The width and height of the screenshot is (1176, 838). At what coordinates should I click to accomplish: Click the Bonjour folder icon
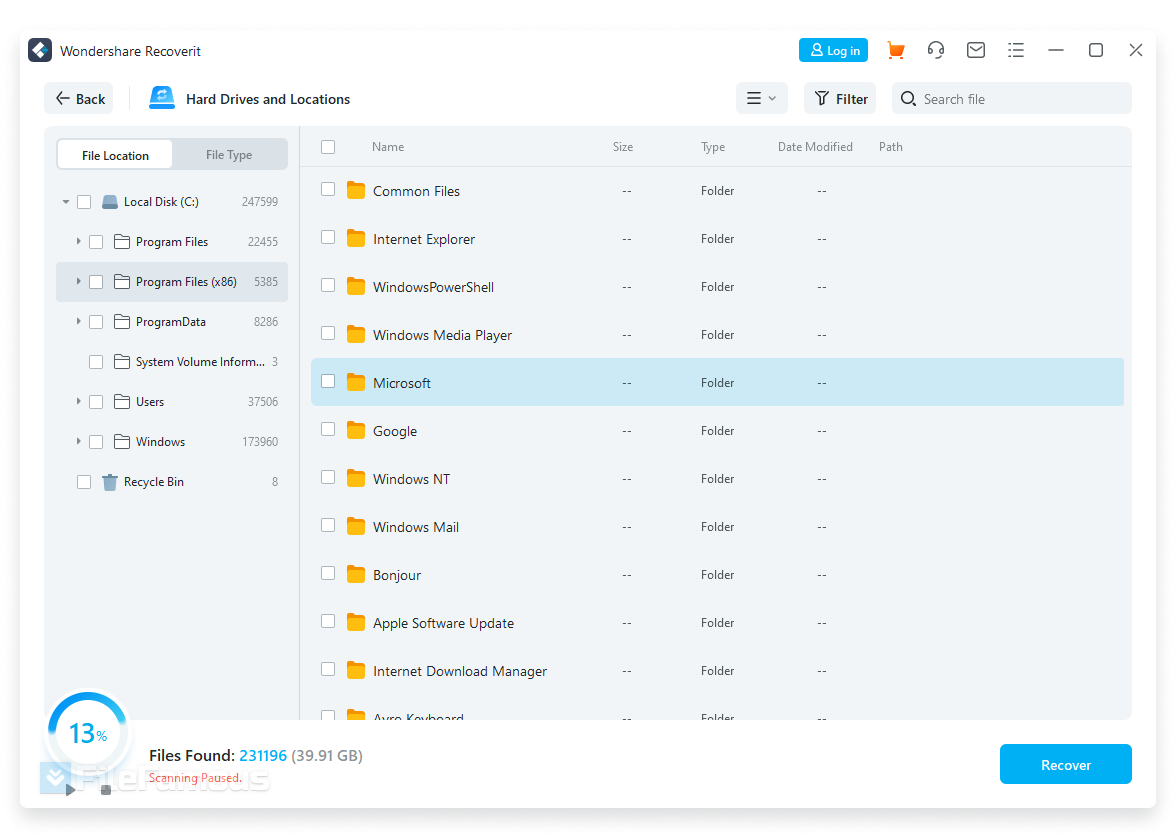(356, 575)
